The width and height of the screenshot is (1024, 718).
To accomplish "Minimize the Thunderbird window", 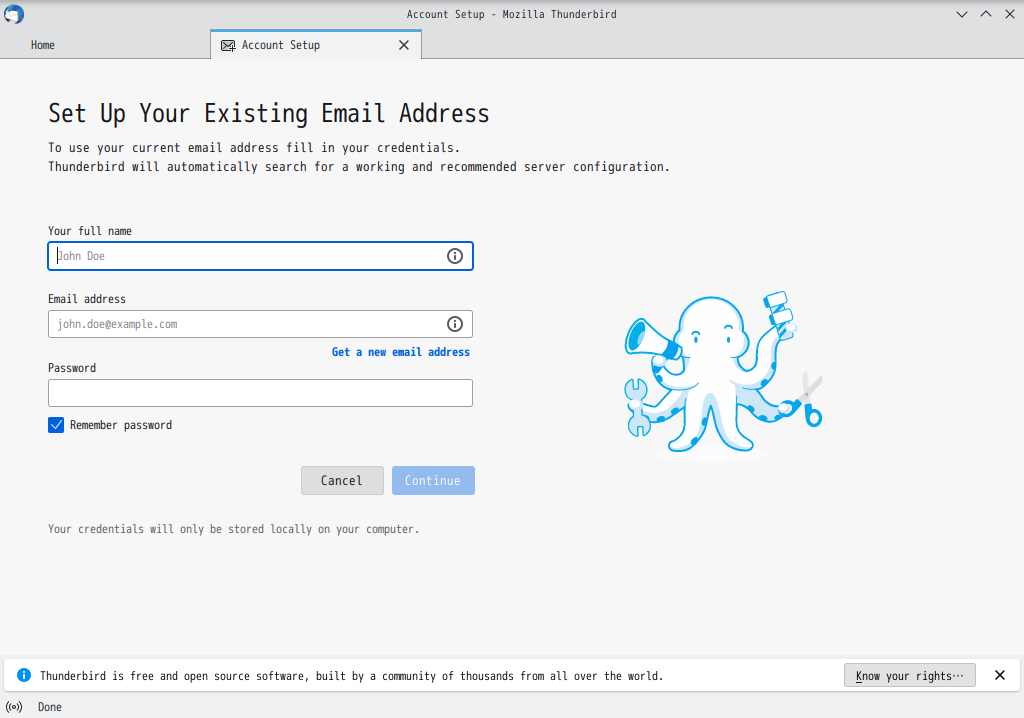I will [961, 14].
